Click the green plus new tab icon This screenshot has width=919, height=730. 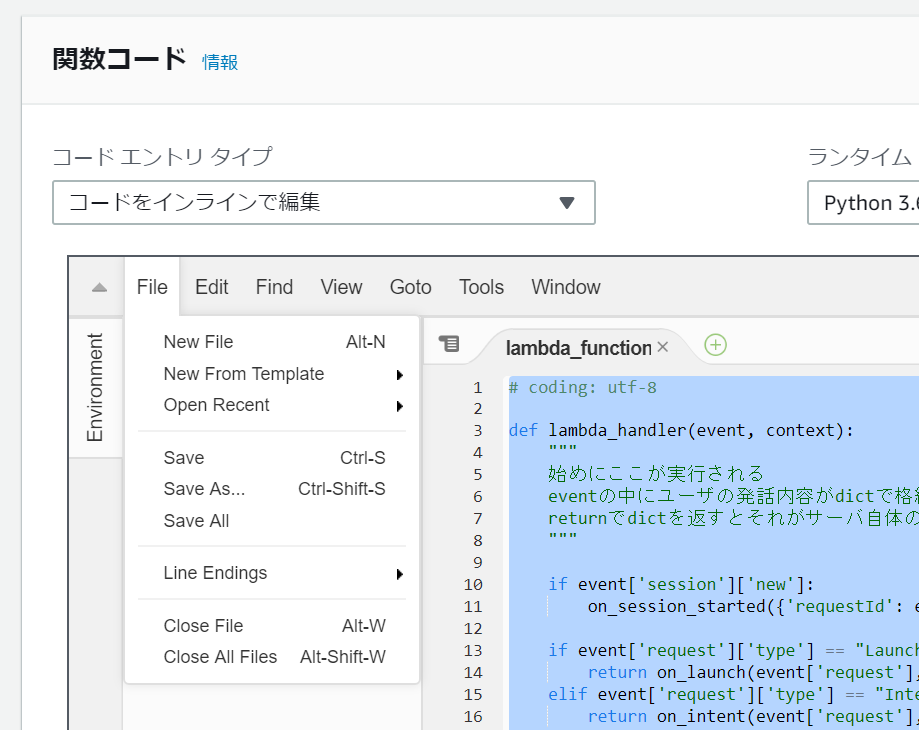[715, 345]
